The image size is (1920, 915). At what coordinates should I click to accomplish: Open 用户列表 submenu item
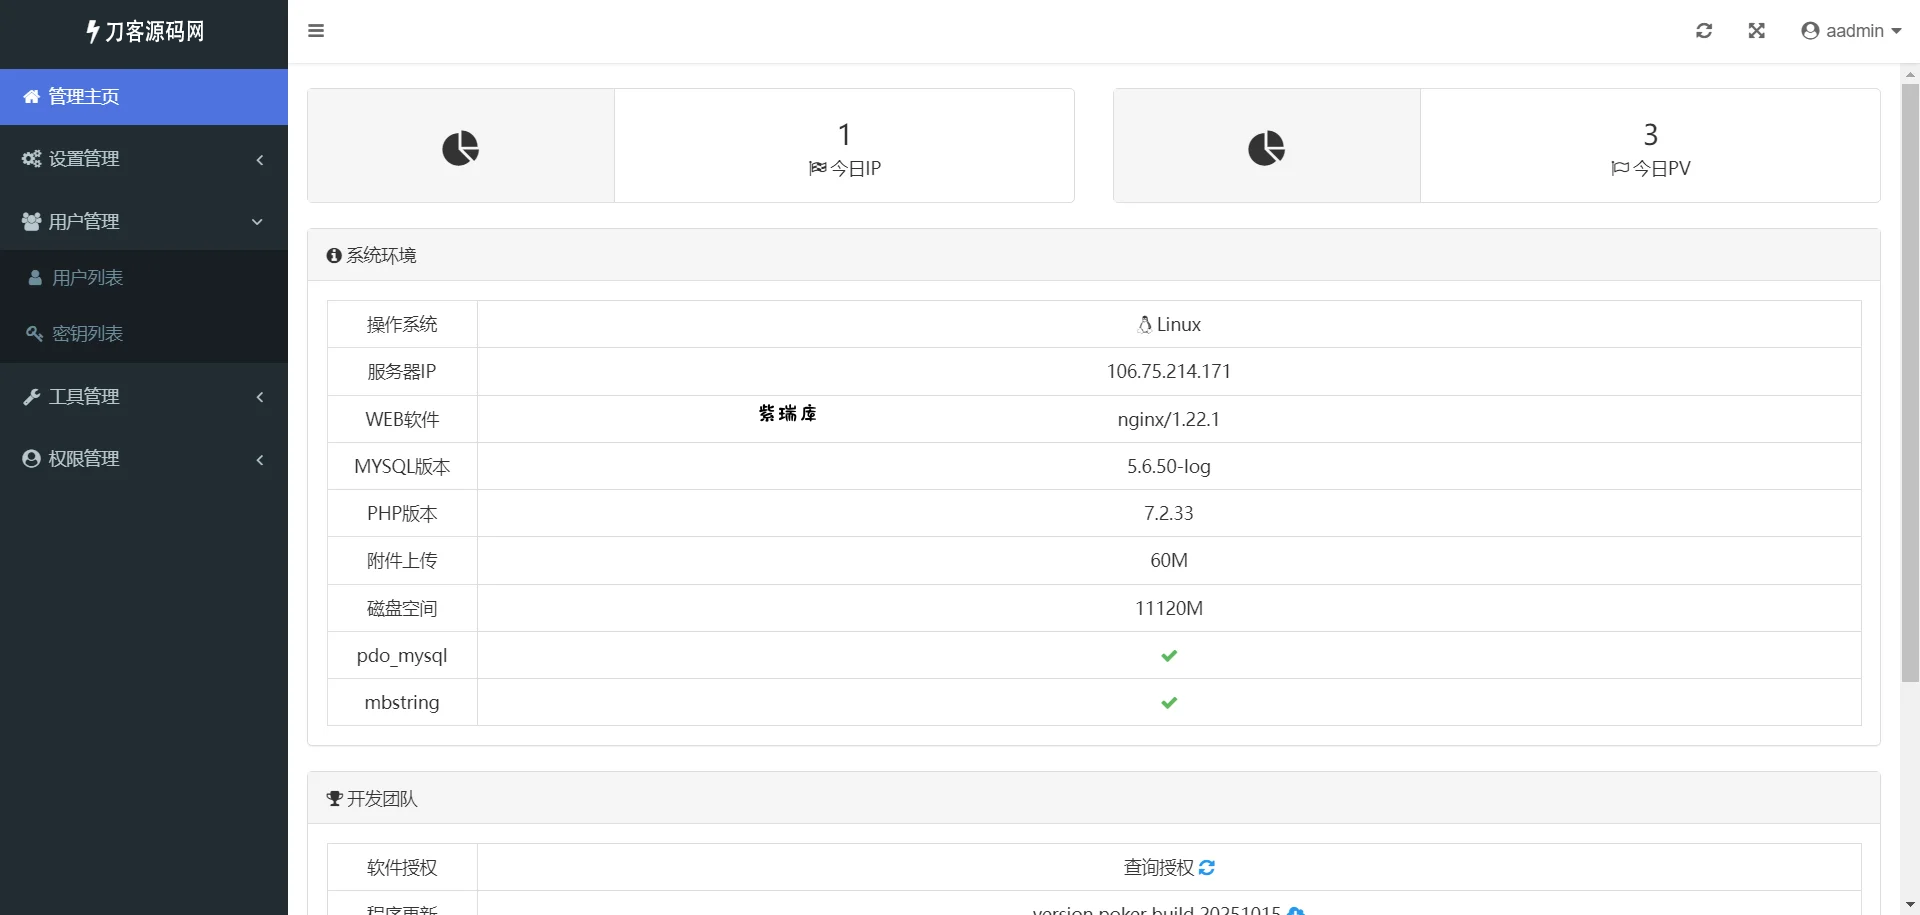pyautogui.click(x=87, y=278)
